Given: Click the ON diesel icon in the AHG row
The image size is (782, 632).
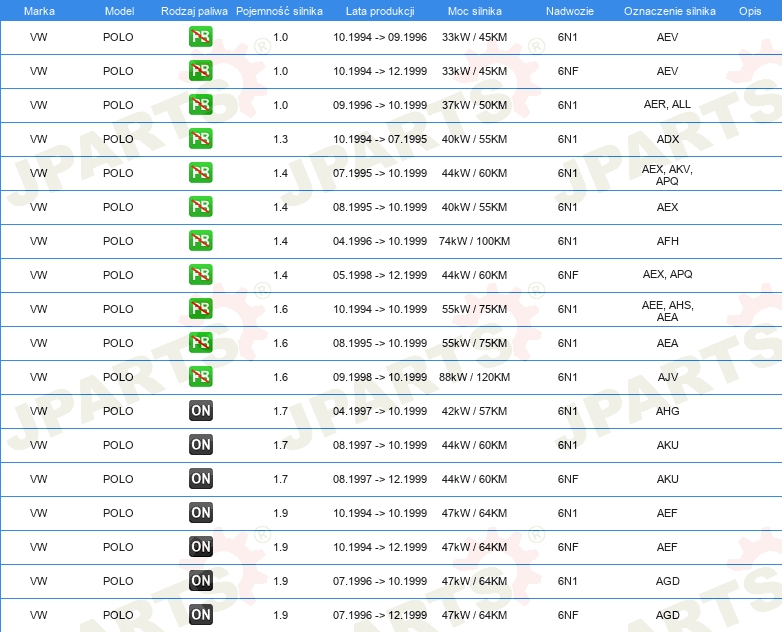Looking at the screenshot, I should [200, 411].
